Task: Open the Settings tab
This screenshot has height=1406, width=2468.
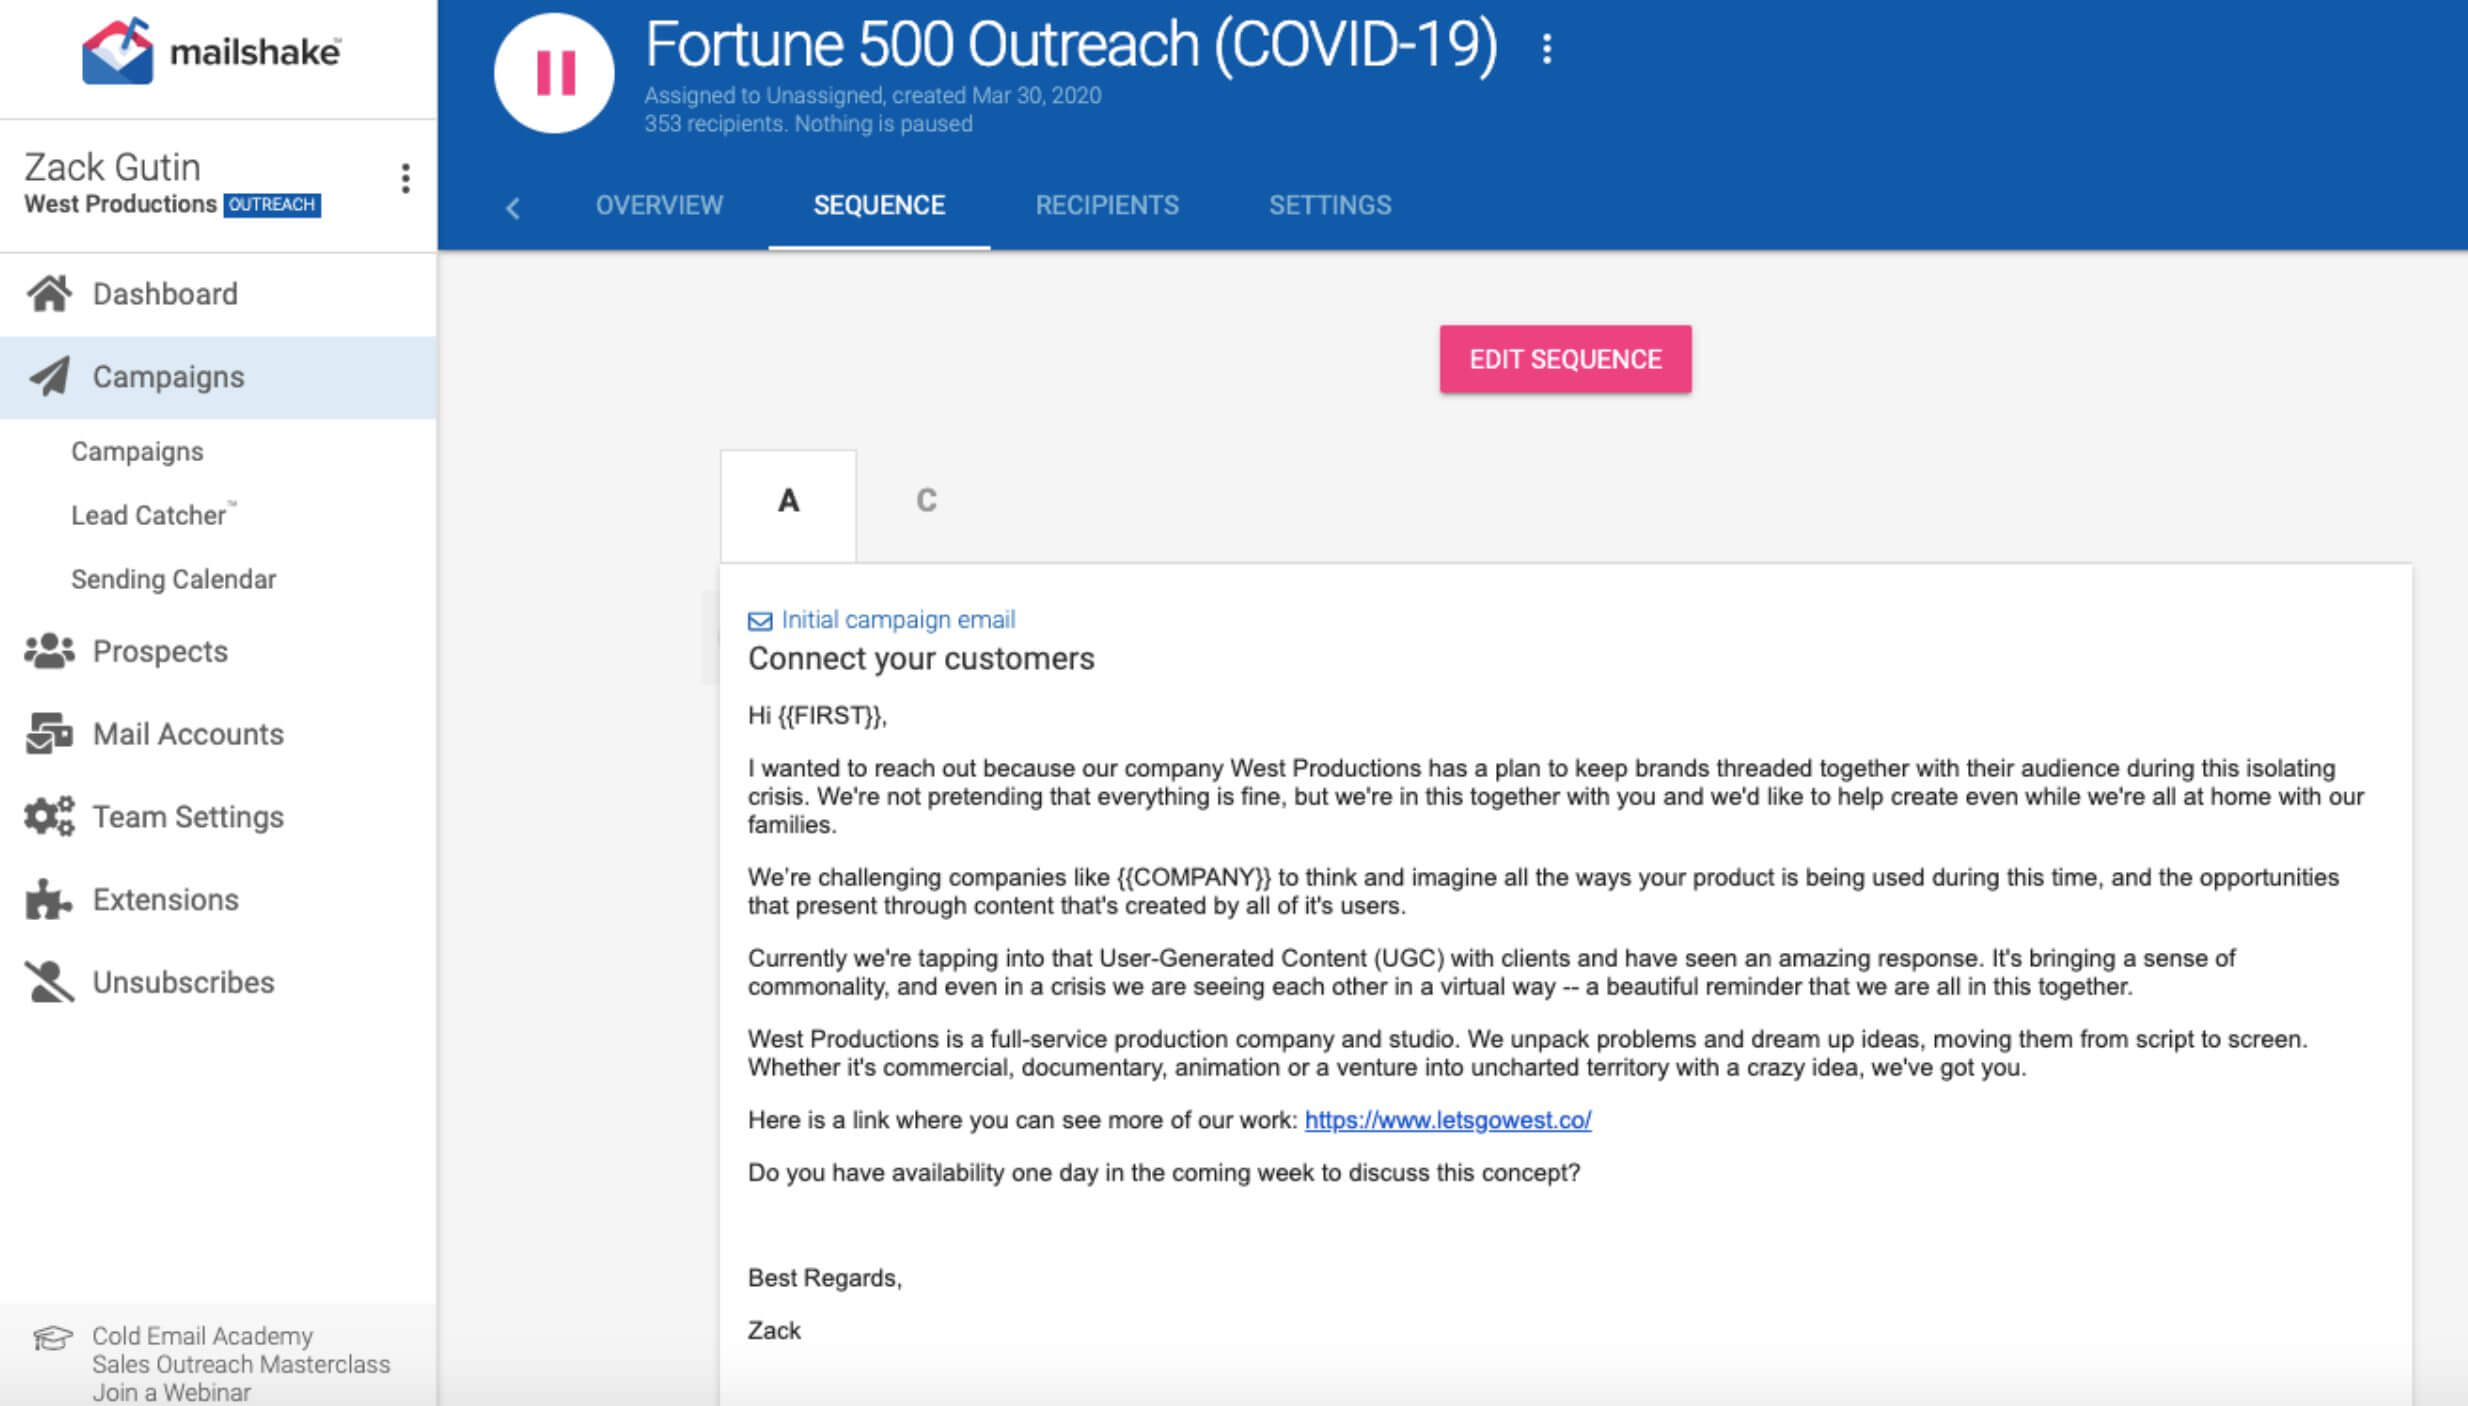Action: (1330, 206)
